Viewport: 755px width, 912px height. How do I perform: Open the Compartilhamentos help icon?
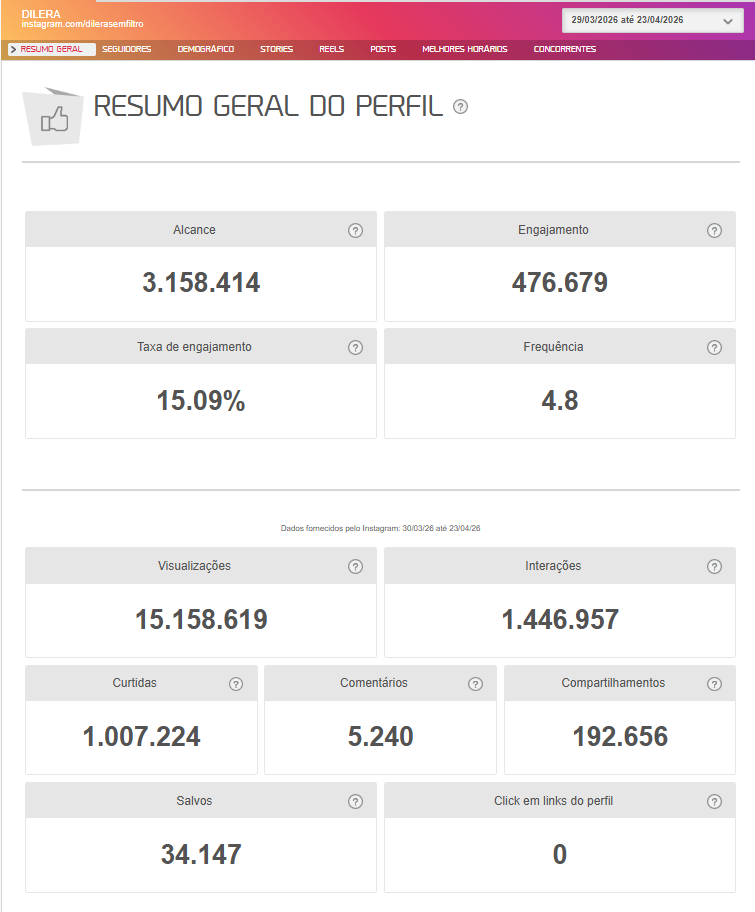pyautogui.click(x=714, y=684)
